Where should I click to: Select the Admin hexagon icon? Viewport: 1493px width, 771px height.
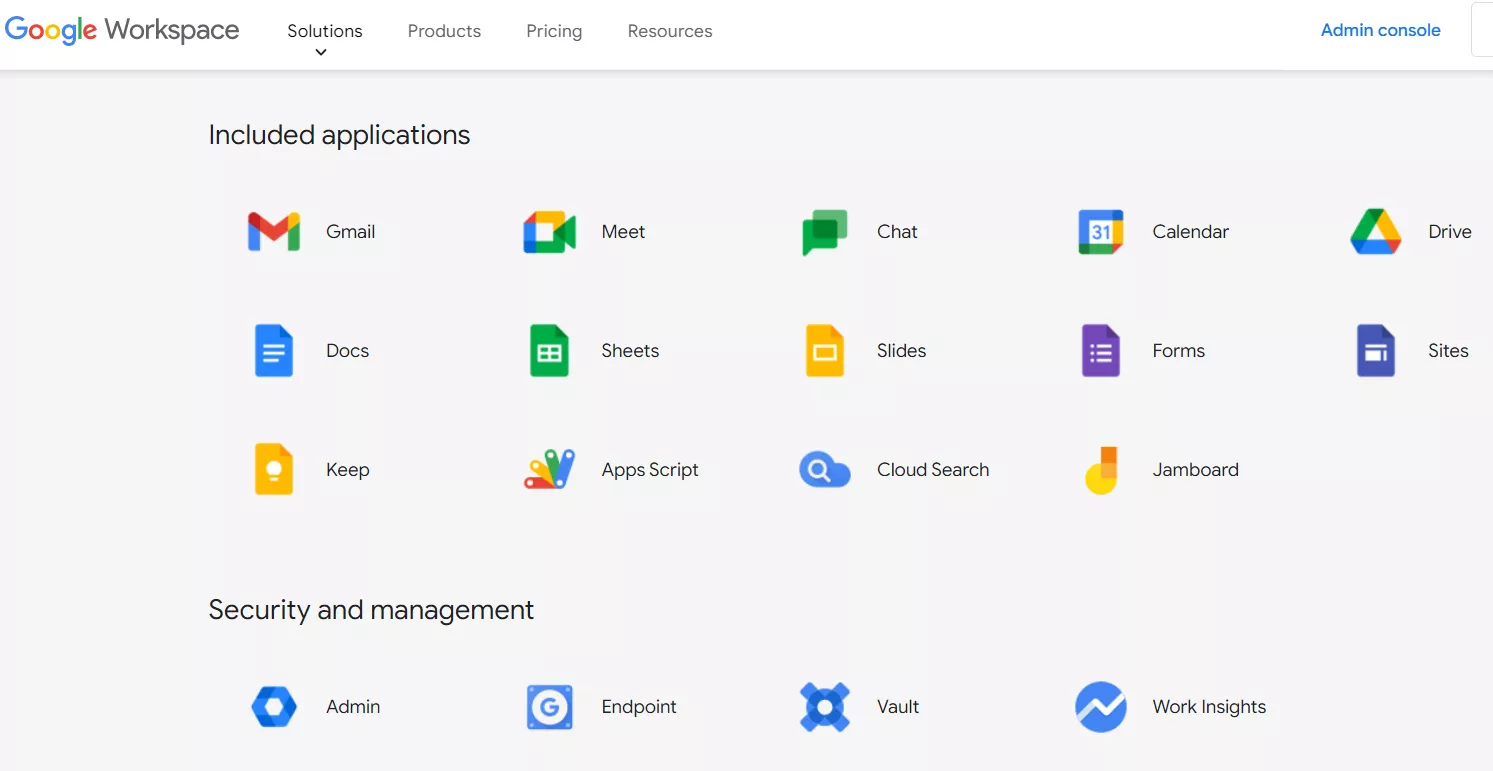pos(274,707)
